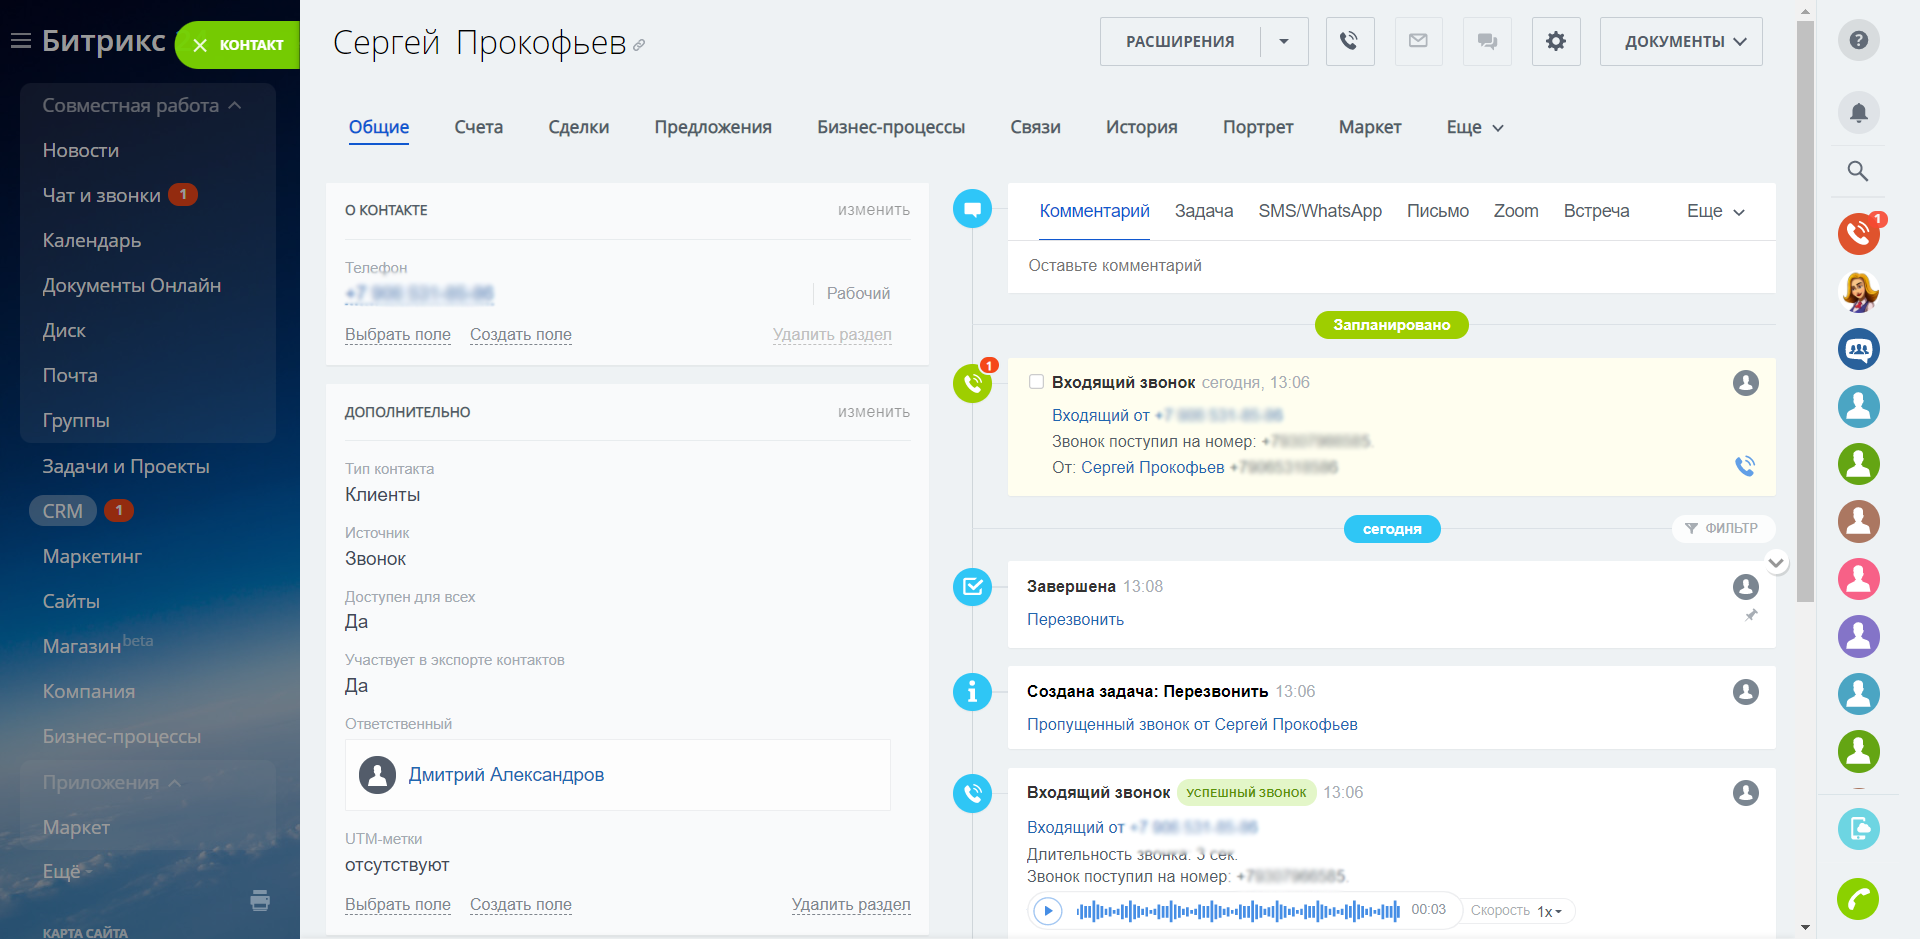Open the telephony icon with badge 1
The height and width of the screenshot is (939, 1920).
[x=1859, y=234]
